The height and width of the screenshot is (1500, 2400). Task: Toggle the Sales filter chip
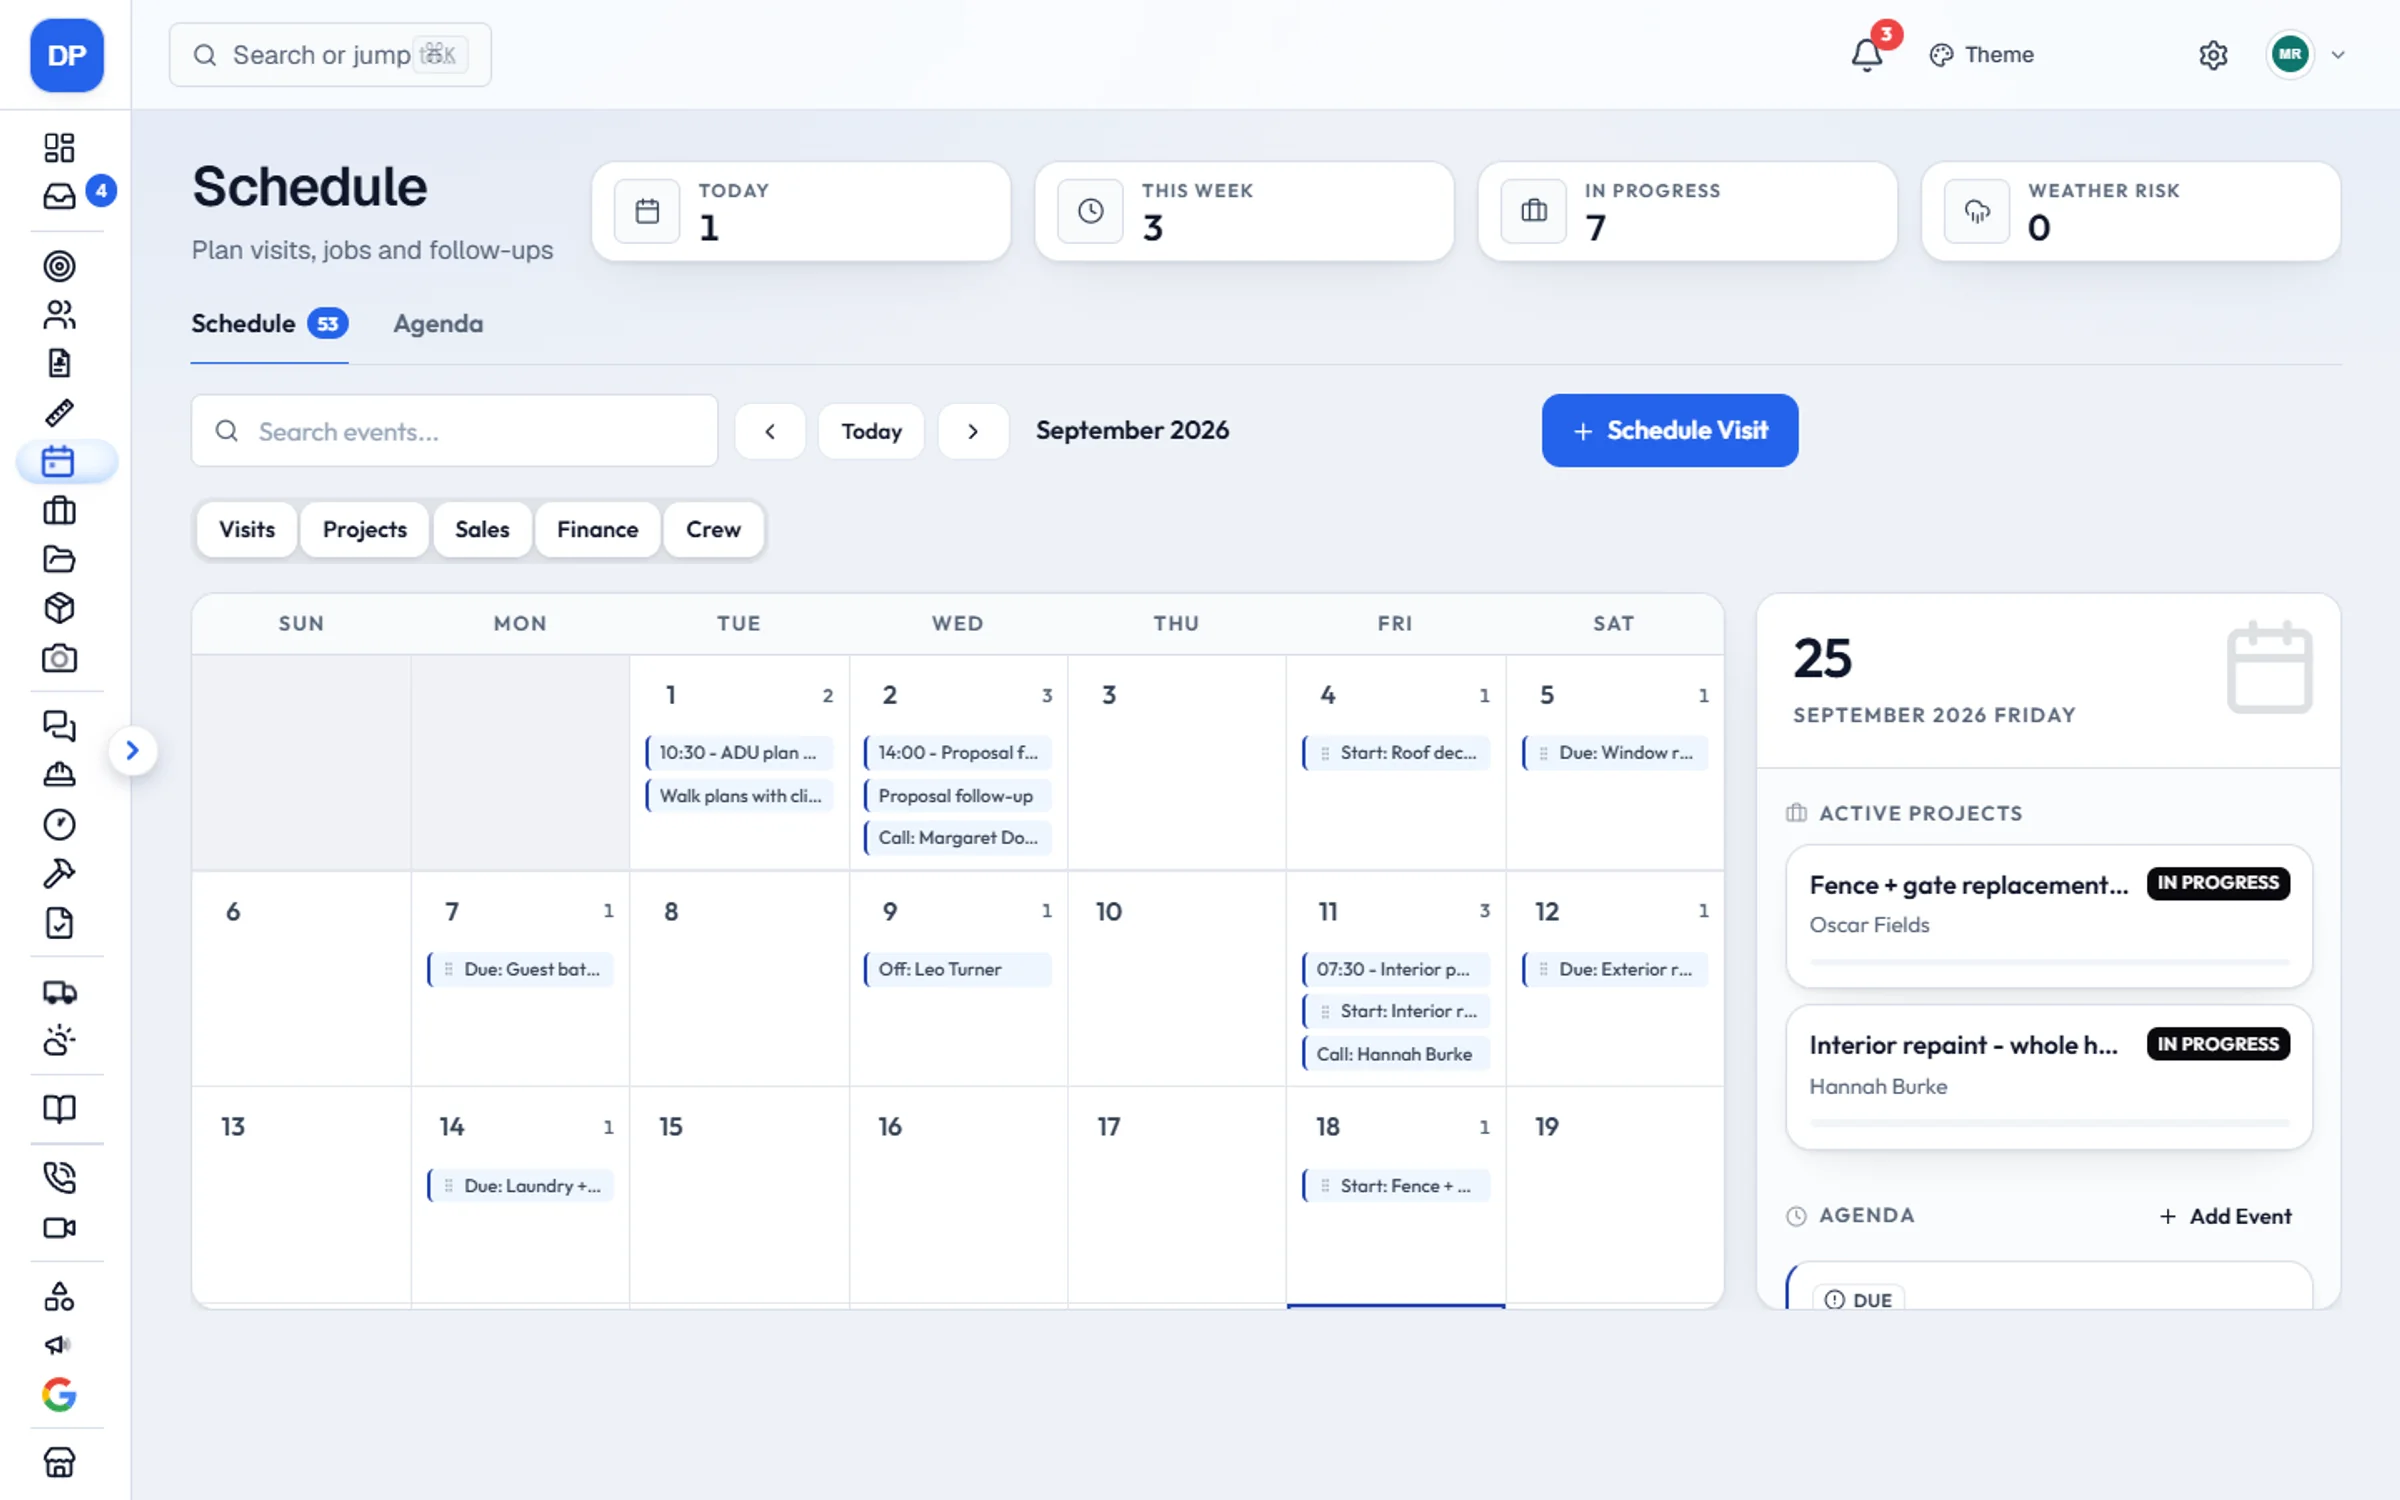click(x=482, y=530)
